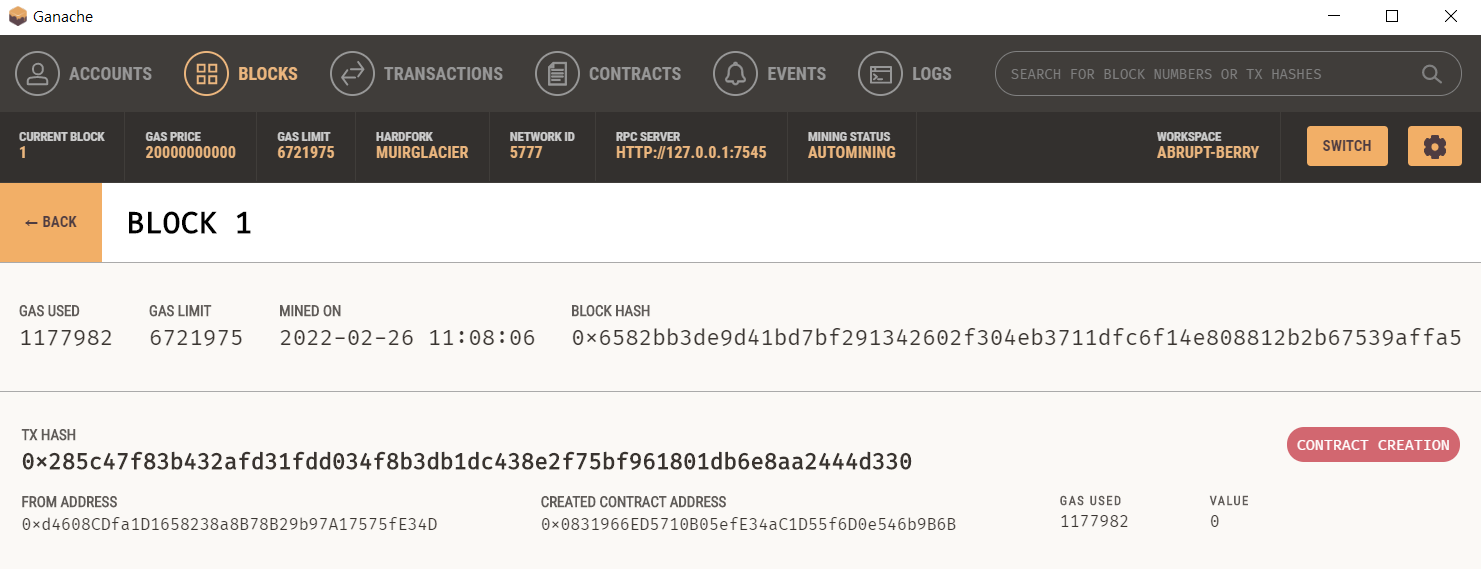Go to the TRANSACTIONS tab label
Screen dimensions: 1481x569
coord(443,74)
